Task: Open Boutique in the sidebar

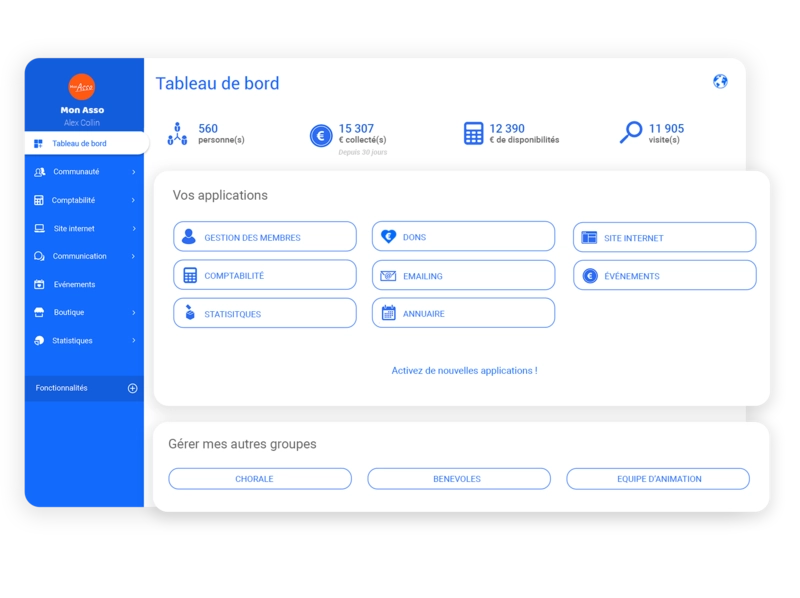Action: (84, 312)
